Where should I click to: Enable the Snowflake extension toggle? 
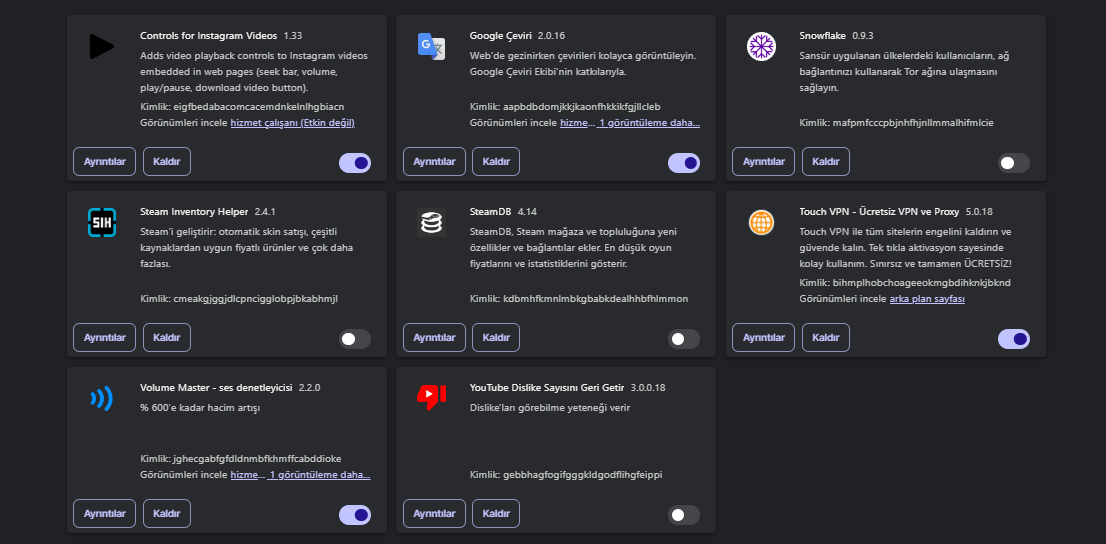(1013, 163)
